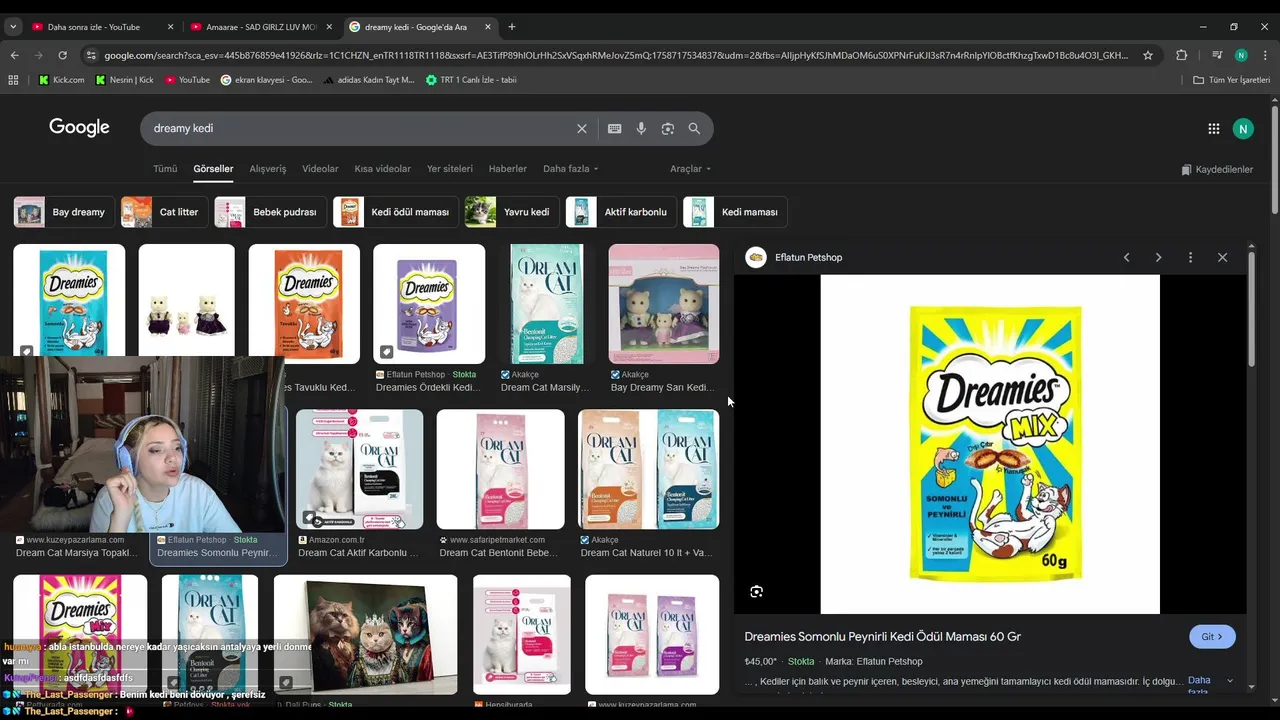Screen dimensions: 1280x720
Task: Open the preview panel three-dot menu
Action: (1190, 258)
